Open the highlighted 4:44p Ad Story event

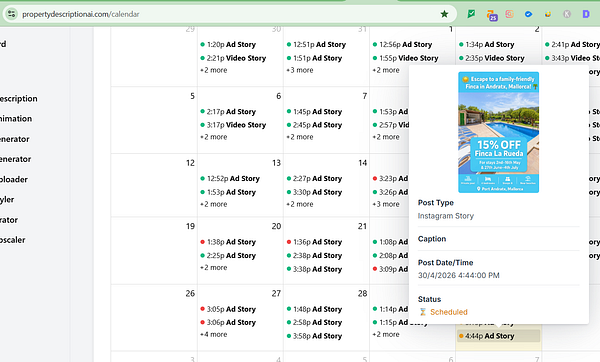coord(499,336)
